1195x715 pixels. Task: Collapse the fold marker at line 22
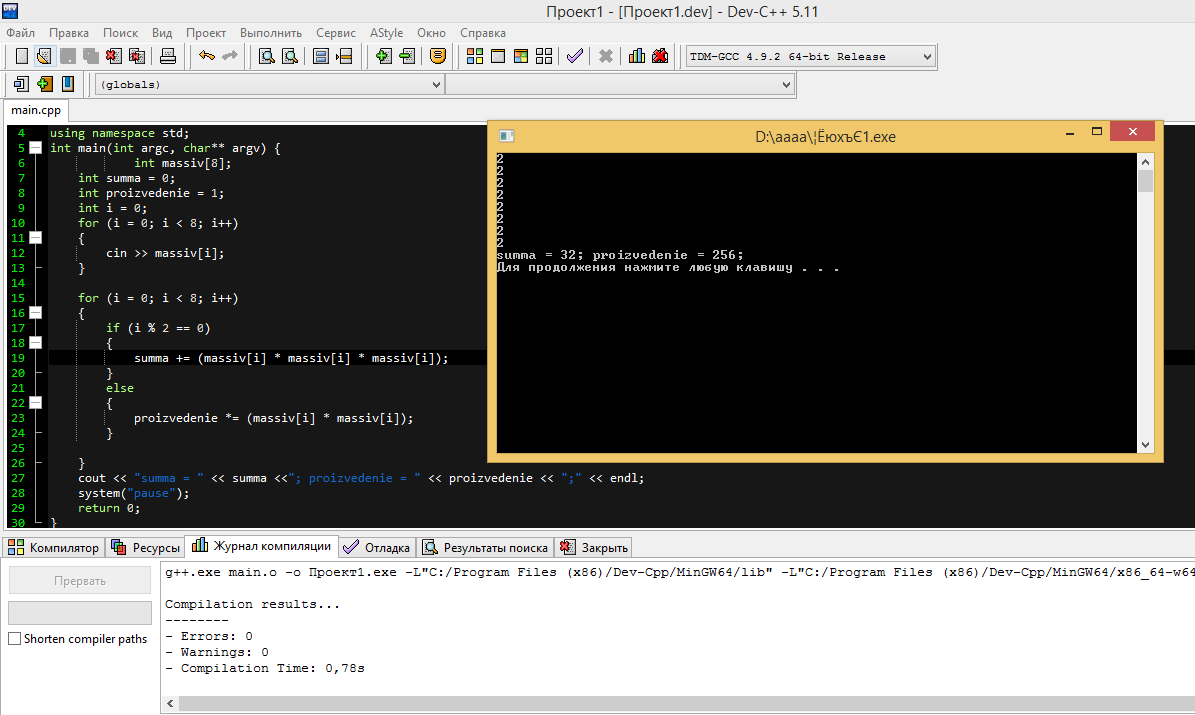tap(35, 402)
